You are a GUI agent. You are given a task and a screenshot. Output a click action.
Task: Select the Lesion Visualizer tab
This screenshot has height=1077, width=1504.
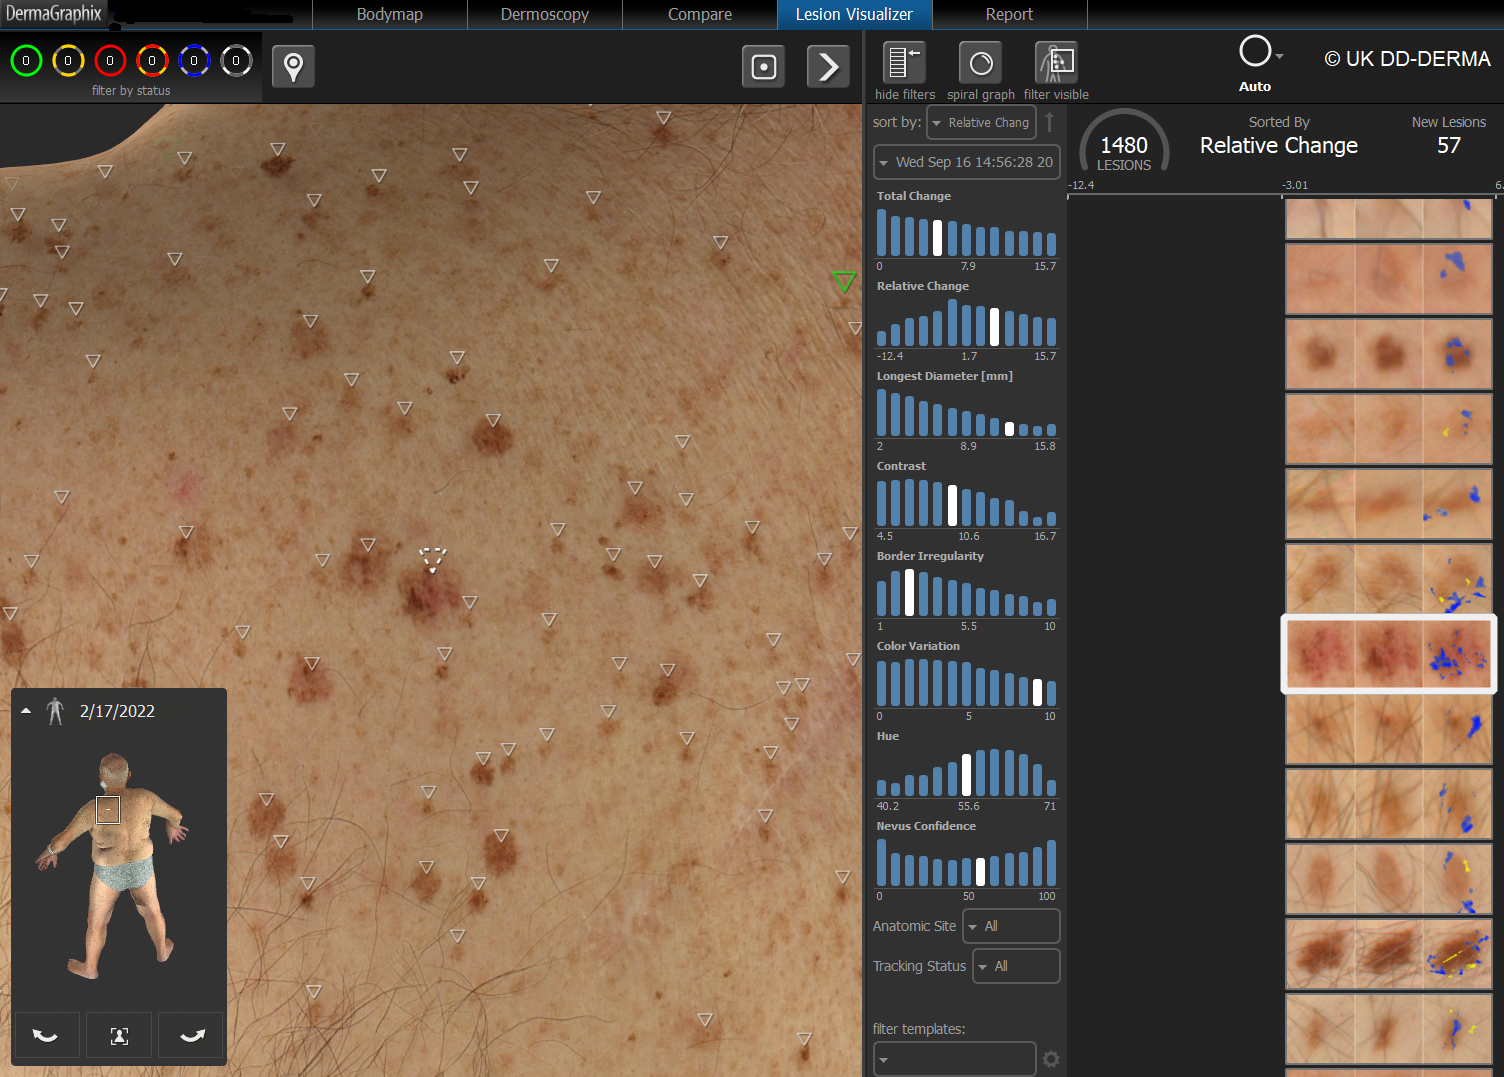click(855, 15)
